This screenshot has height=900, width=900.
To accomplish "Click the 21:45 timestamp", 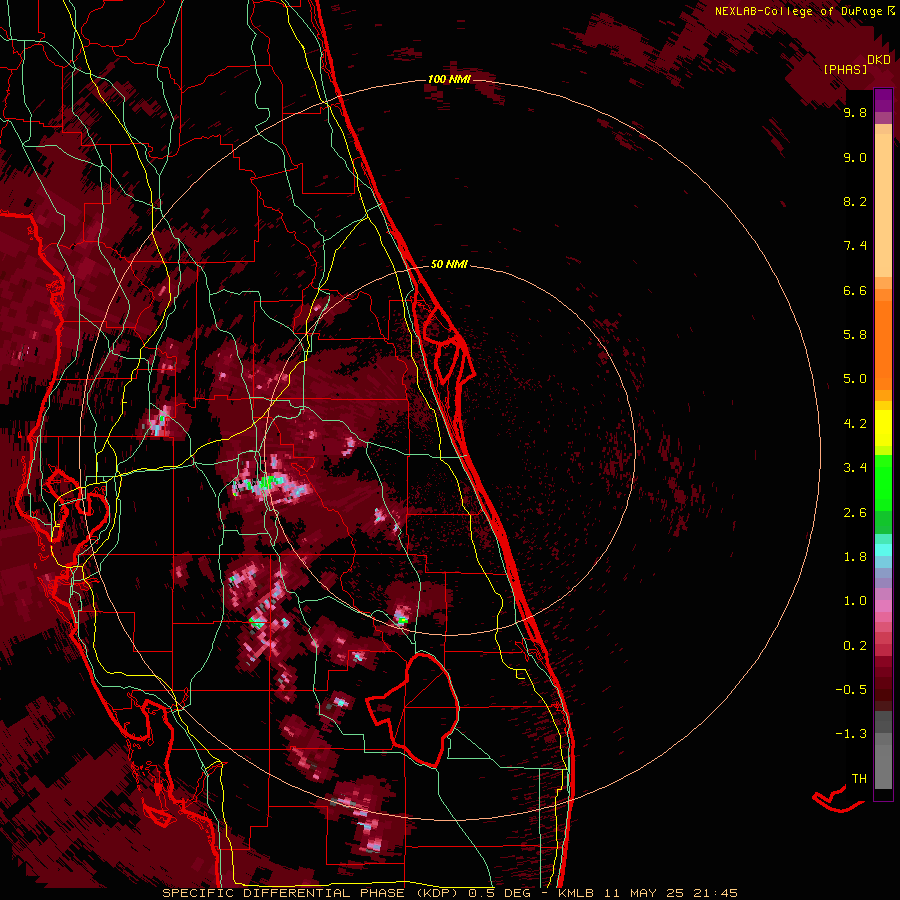I will pos(715,893).
